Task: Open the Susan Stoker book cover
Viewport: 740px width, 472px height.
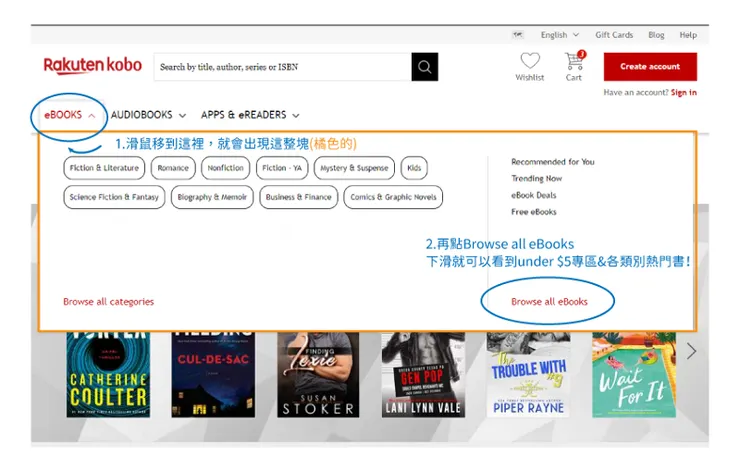Action: (x=318, y=375)
